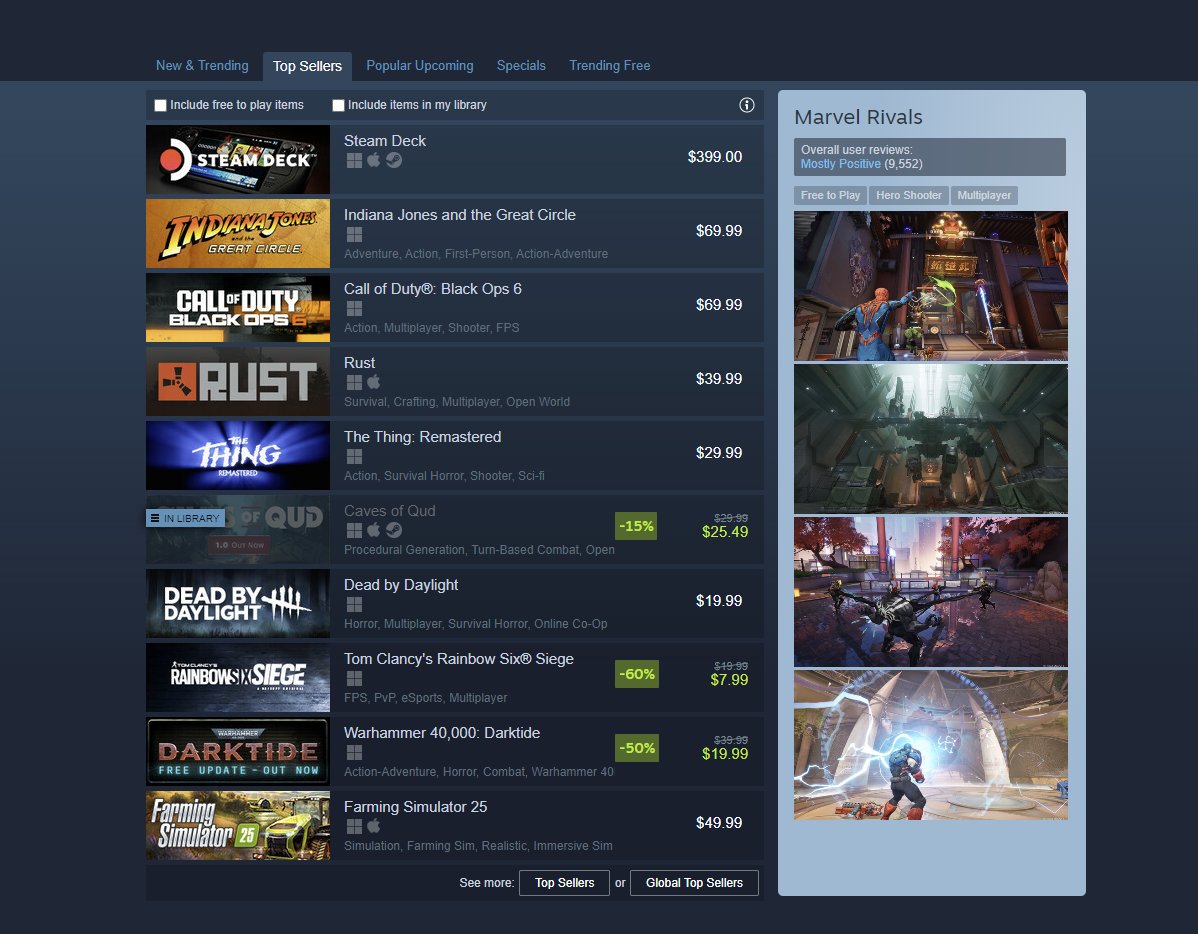The image size is (1198, 934).
Task: Open the Trending Free tab
Action: coord(610,66)
